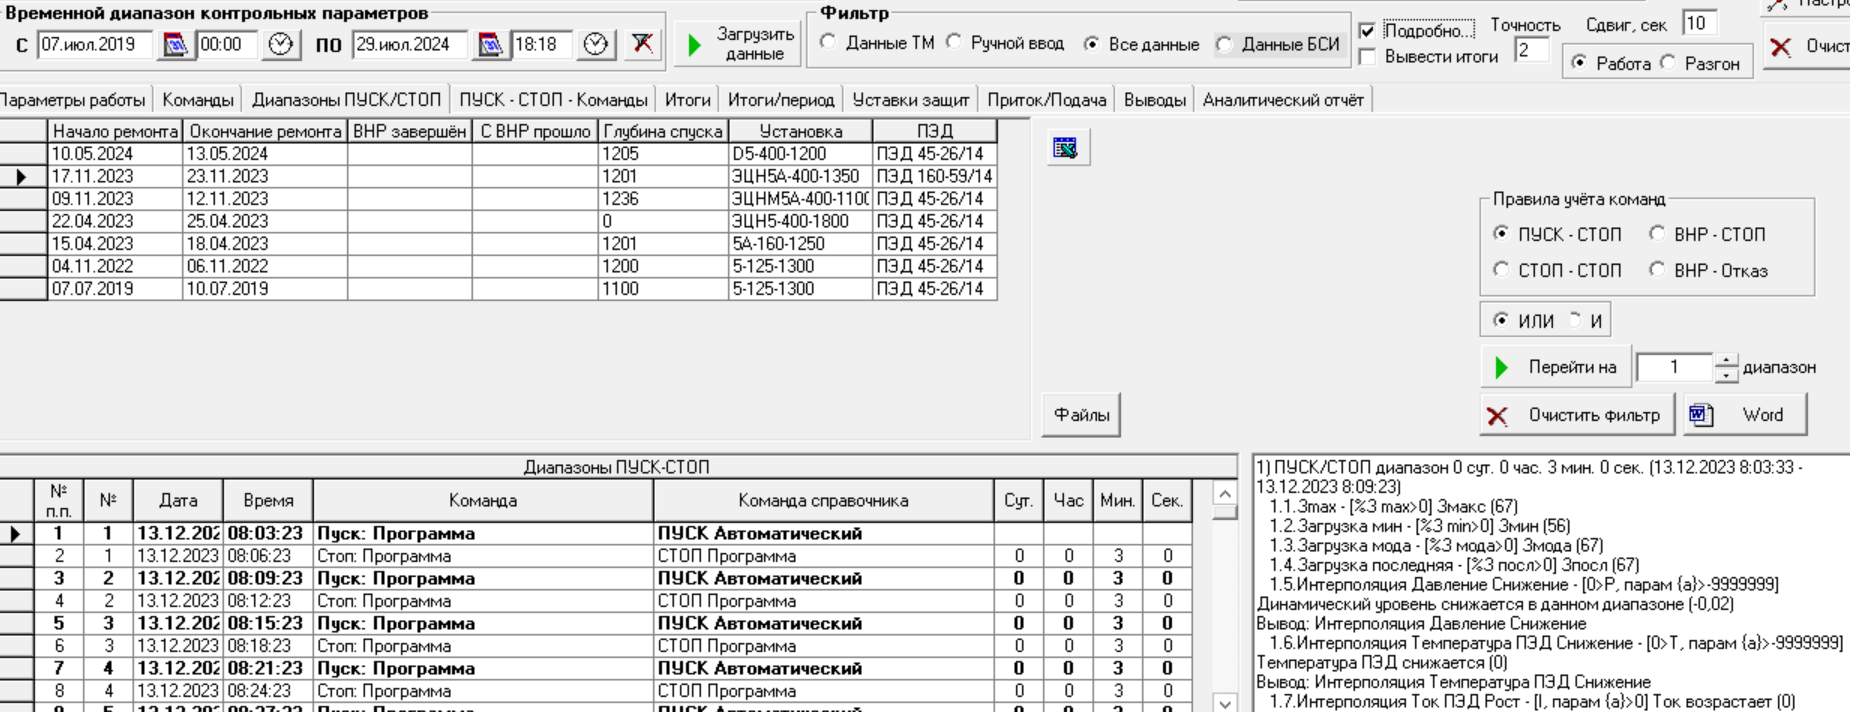Open the start date calendar picker

tap(175, 45)
